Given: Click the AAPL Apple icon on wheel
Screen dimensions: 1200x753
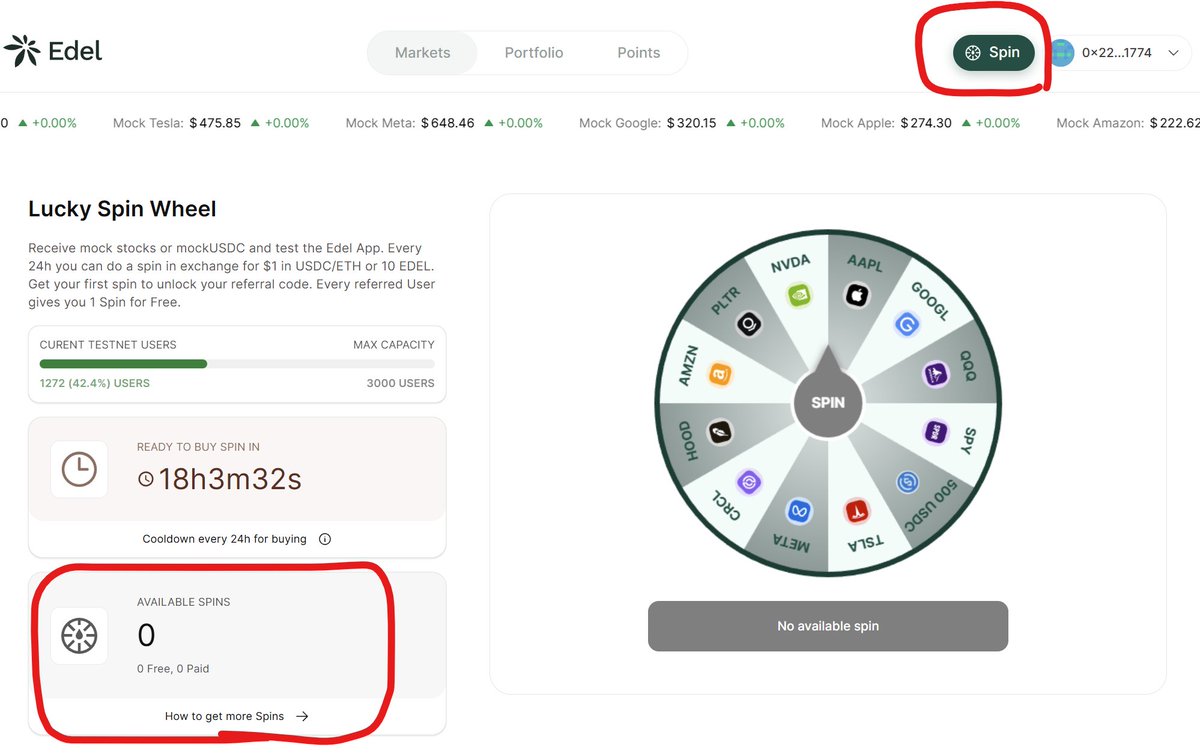Looking at the screenshot, I should 856,295.
